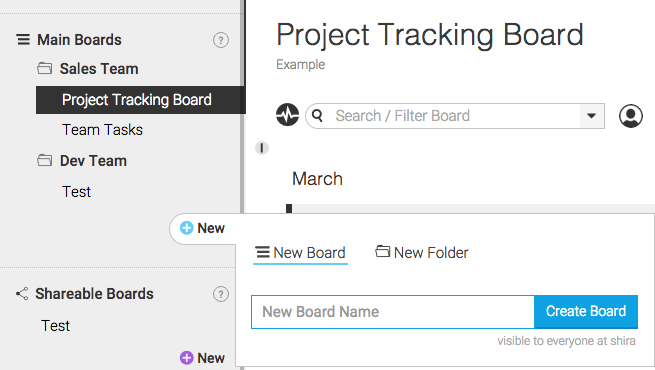
Task: Click the Shareable Boards help question mark
Action: tap(221, 294)
